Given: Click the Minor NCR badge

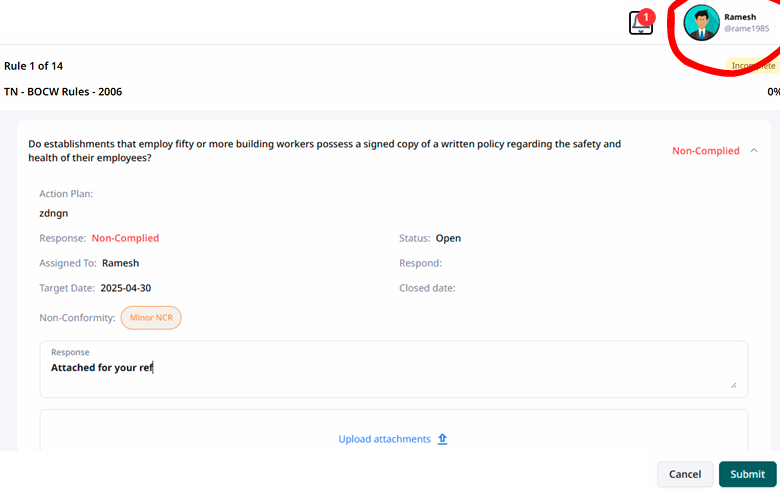Looking at the screenshot, I should point(151,317).
